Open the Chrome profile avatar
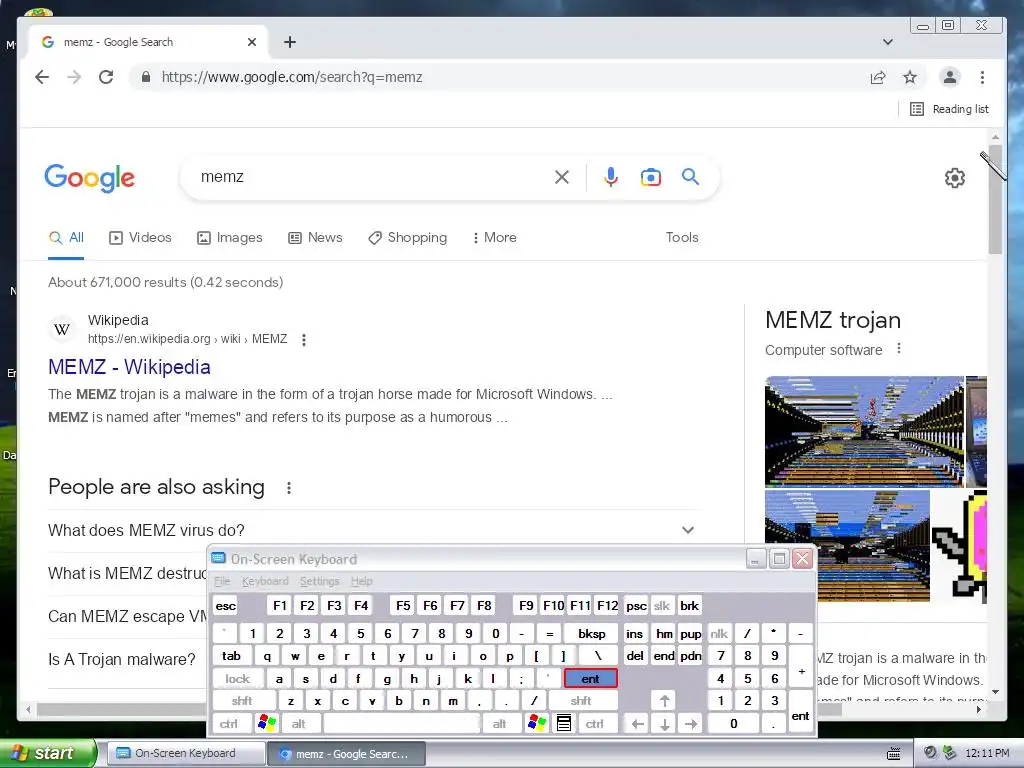 click(x=950, y=77)
